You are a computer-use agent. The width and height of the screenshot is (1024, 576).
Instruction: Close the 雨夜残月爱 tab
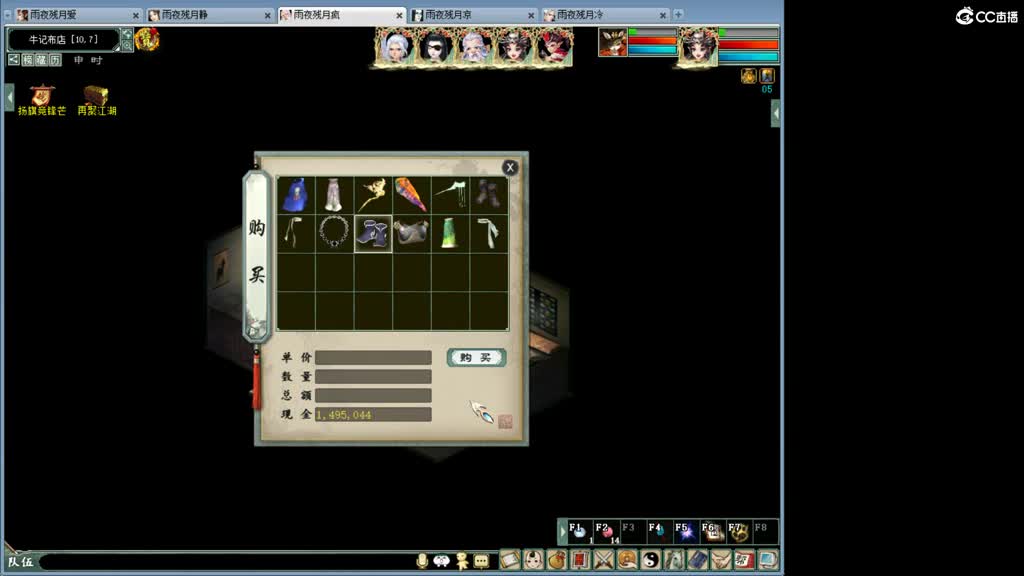click(x=136, y=15)
